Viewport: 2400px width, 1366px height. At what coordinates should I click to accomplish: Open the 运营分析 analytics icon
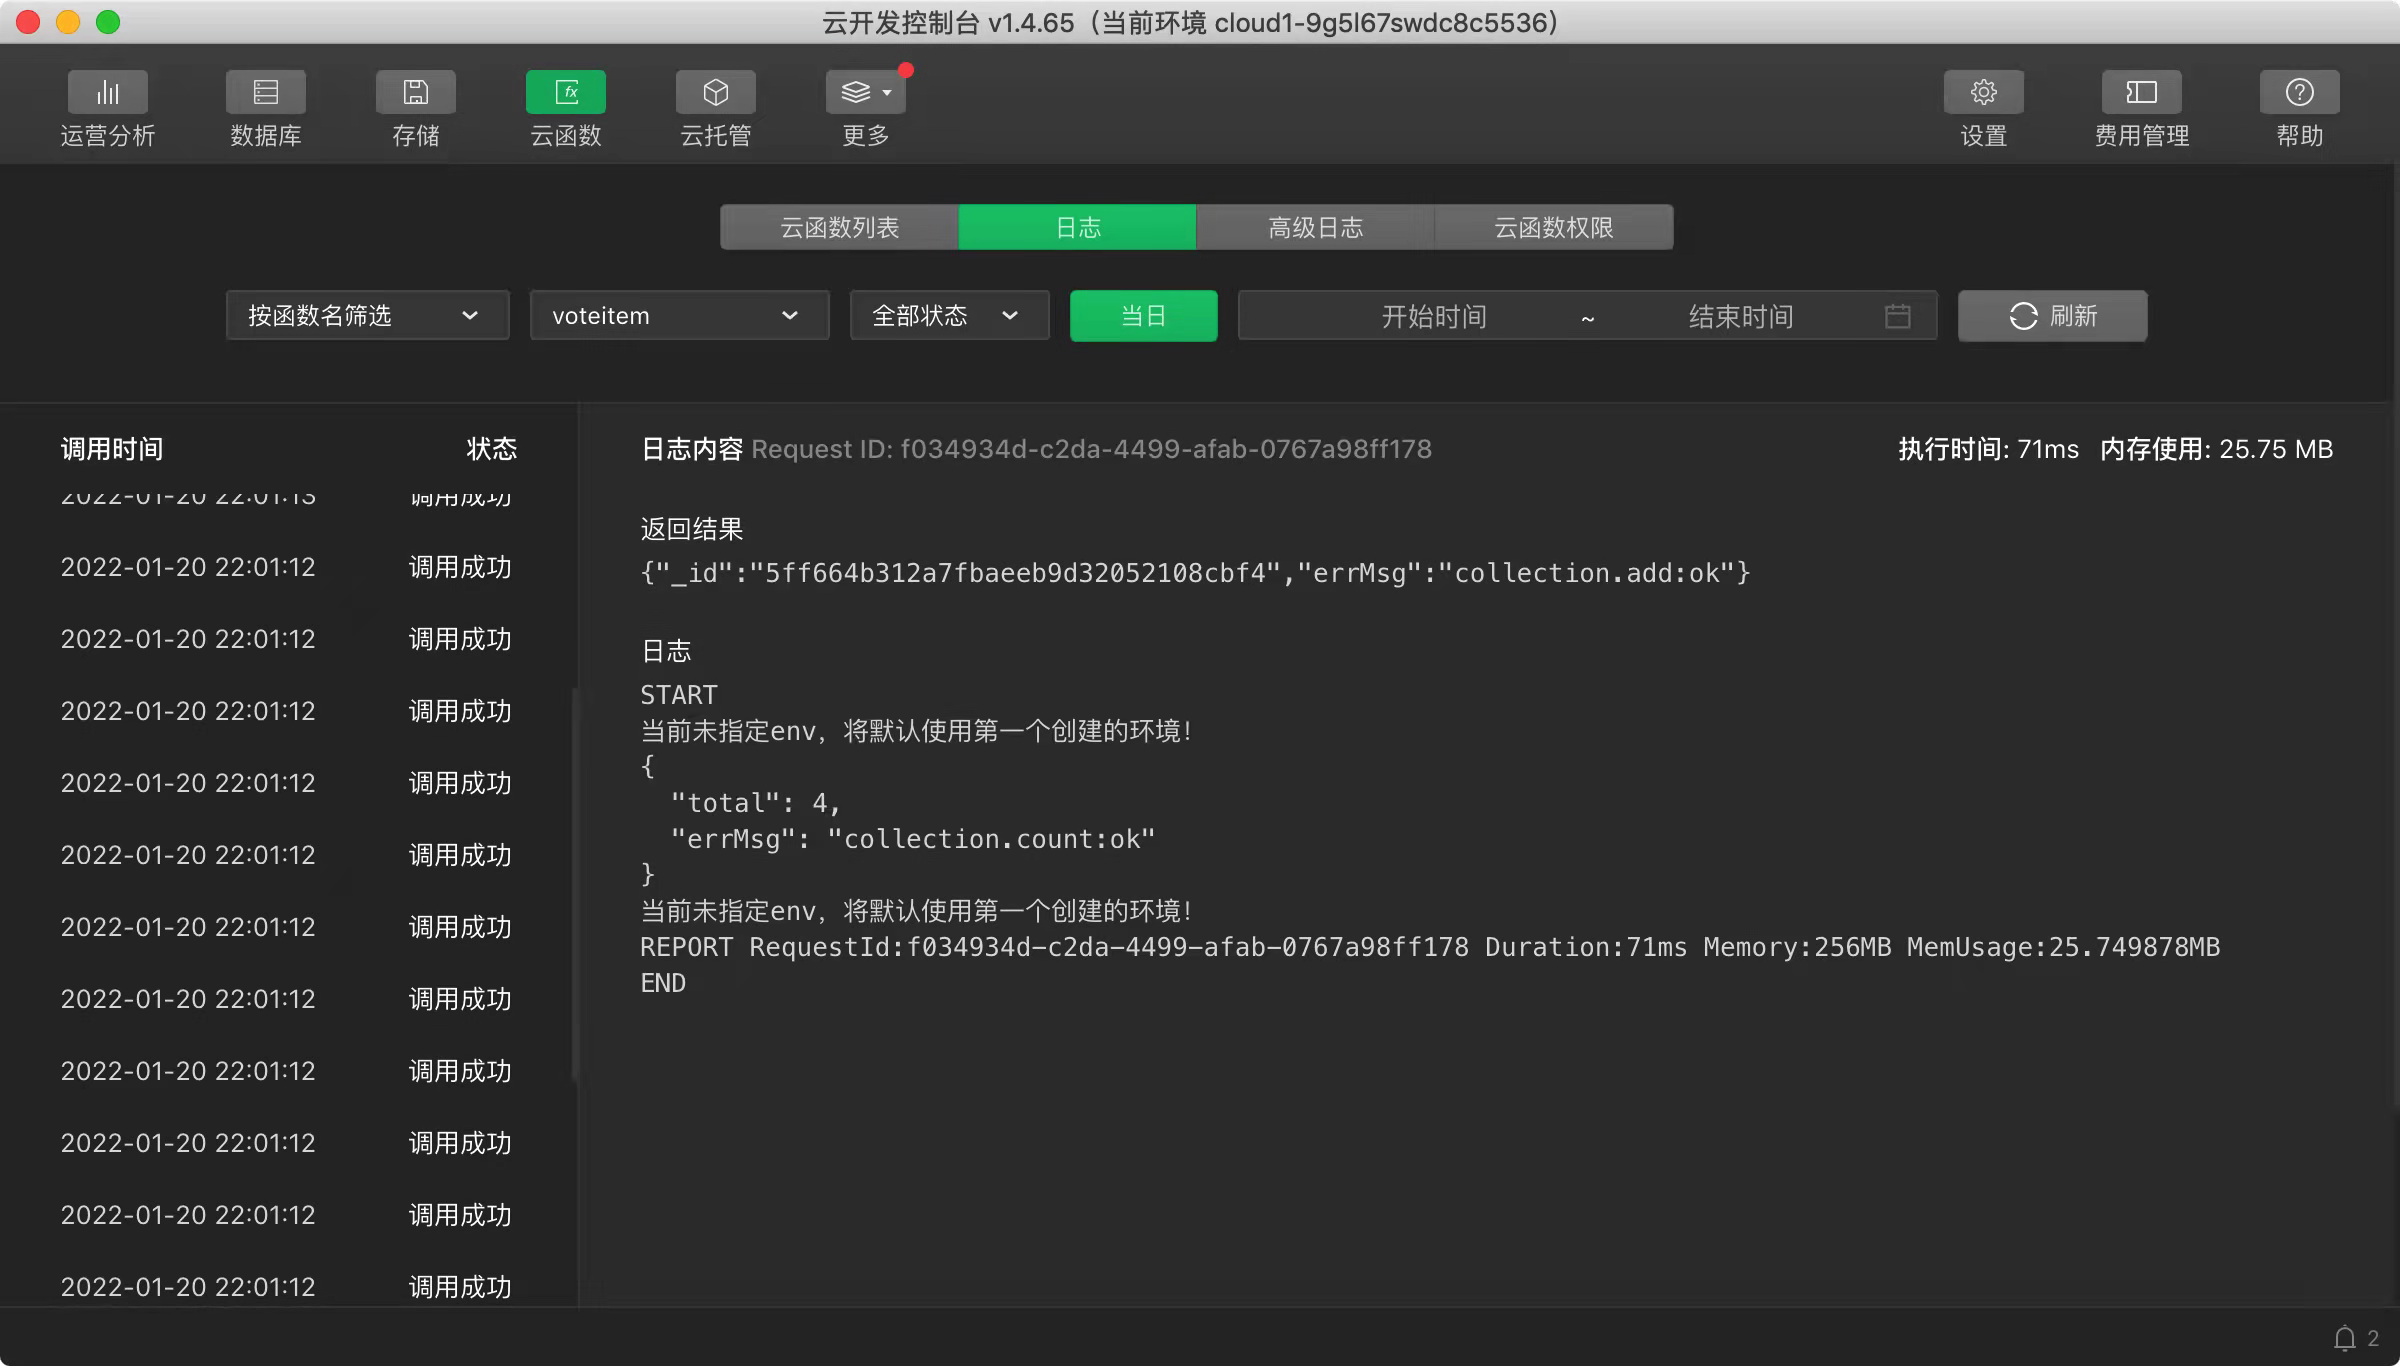tap(107, 92)
